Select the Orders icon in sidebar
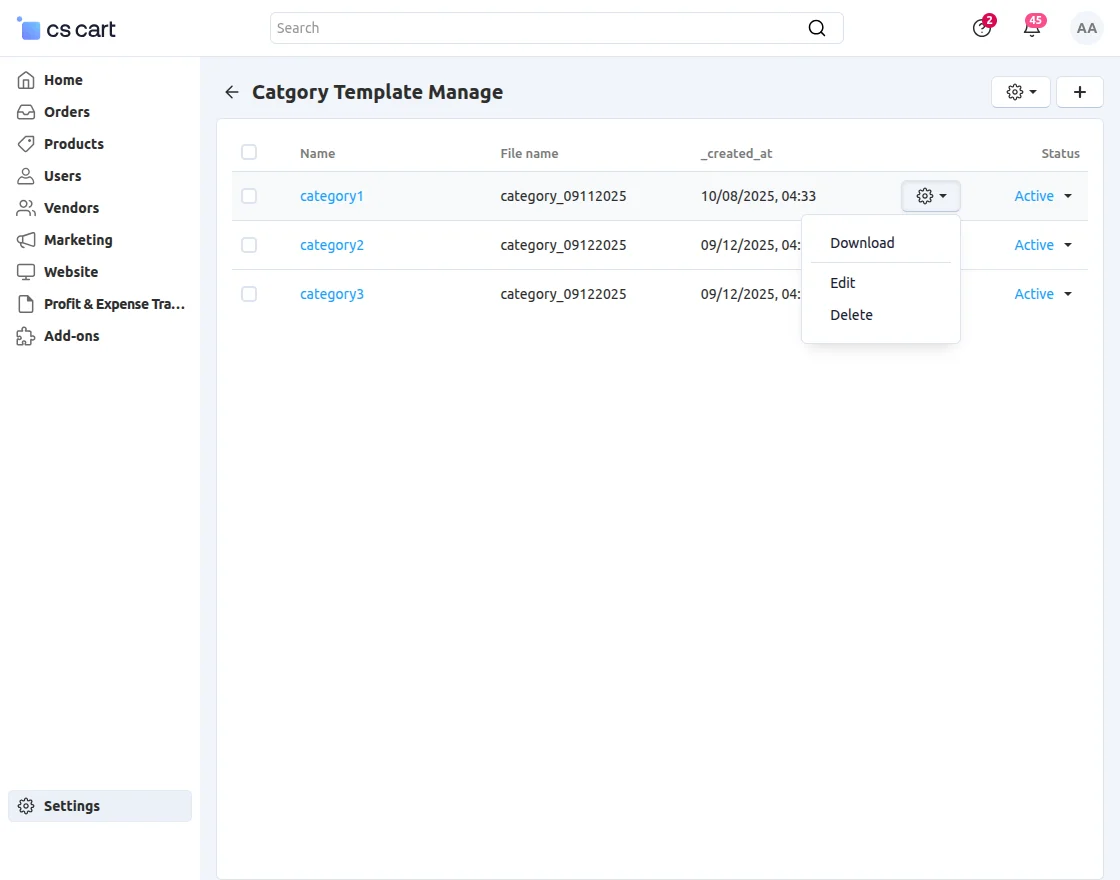 click(x=25, y=111)
